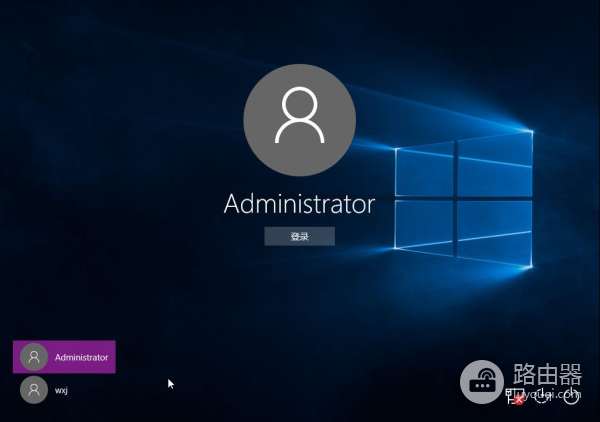This screenshot has height=422, width=600.
Task: Click the Windows logo top-right pane
Action: click(495, 160)
